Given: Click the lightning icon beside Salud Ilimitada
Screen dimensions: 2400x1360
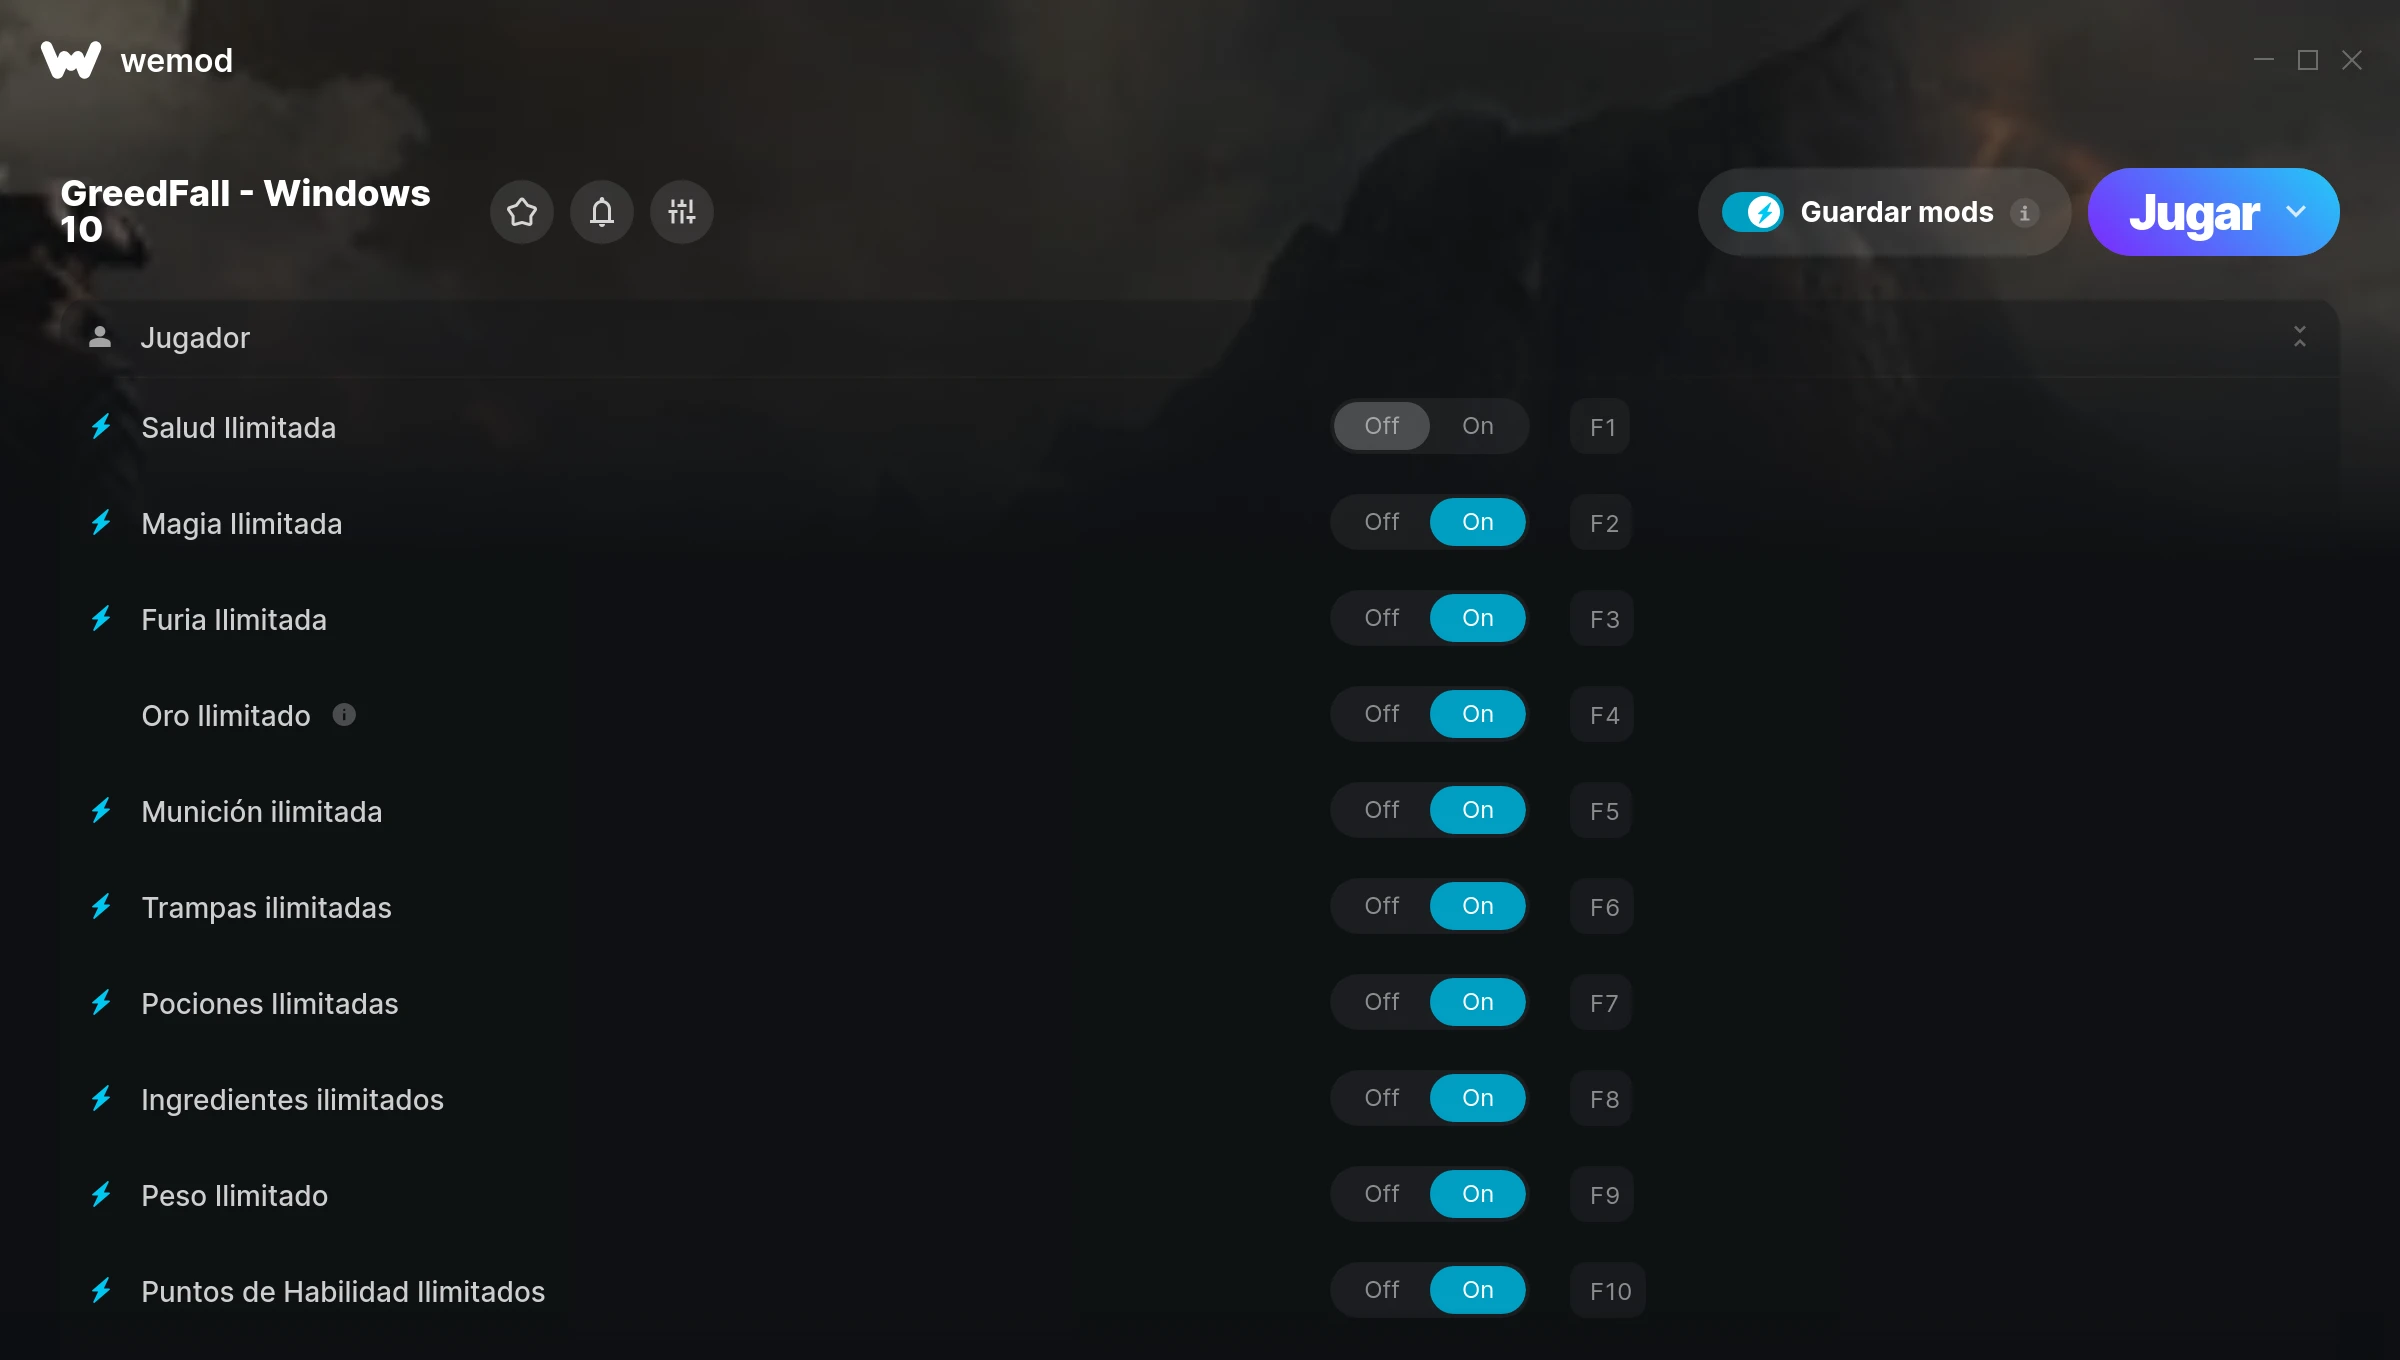Looking at the screenshot, I should 101,427.
